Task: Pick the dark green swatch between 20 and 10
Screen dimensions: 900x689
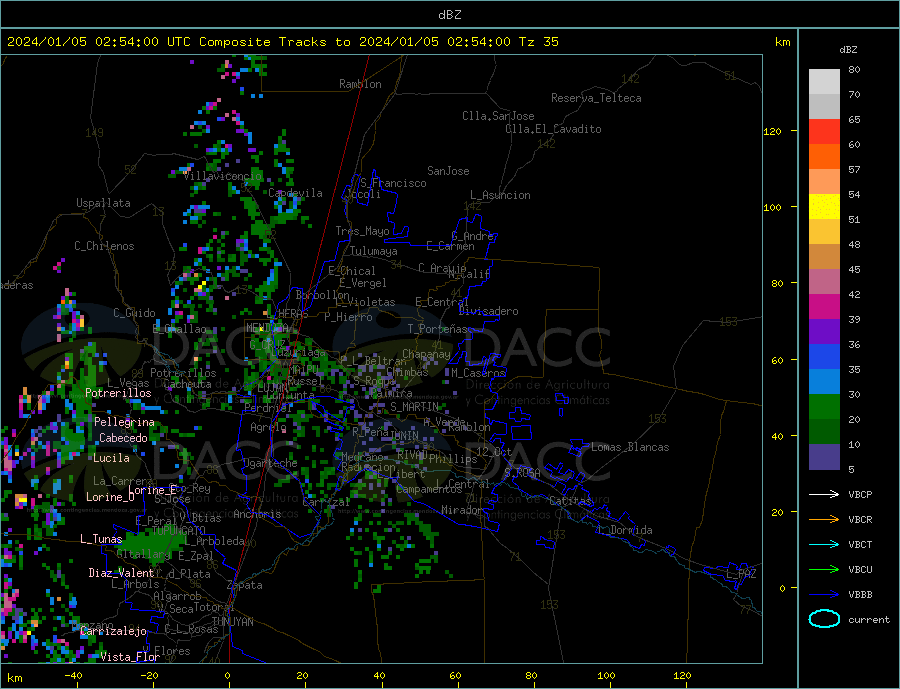Action: pos(824,431)
